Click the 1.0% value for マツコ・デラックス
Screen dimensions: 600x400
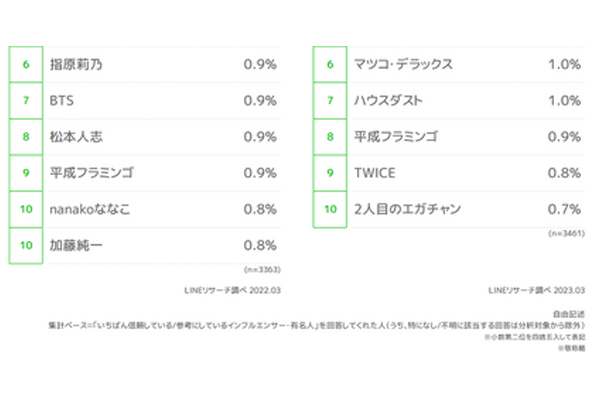tap(564, 64)
